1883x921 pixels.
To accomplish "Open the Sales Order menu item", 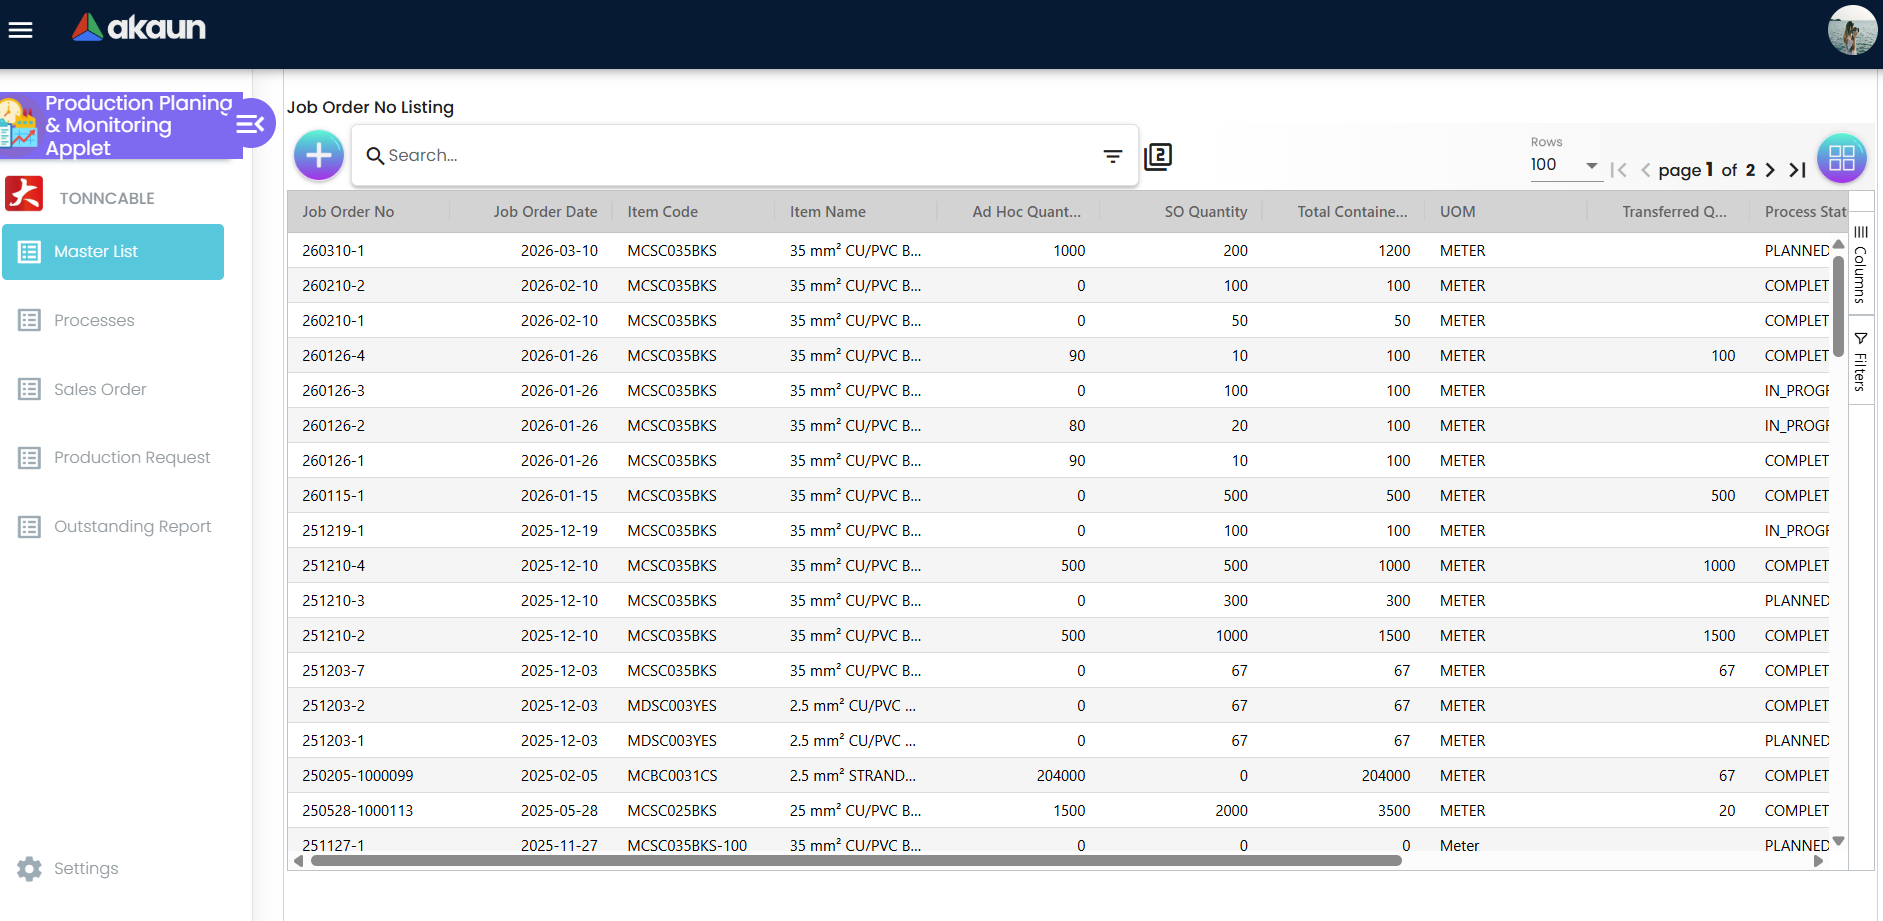I will click(100, 389).
